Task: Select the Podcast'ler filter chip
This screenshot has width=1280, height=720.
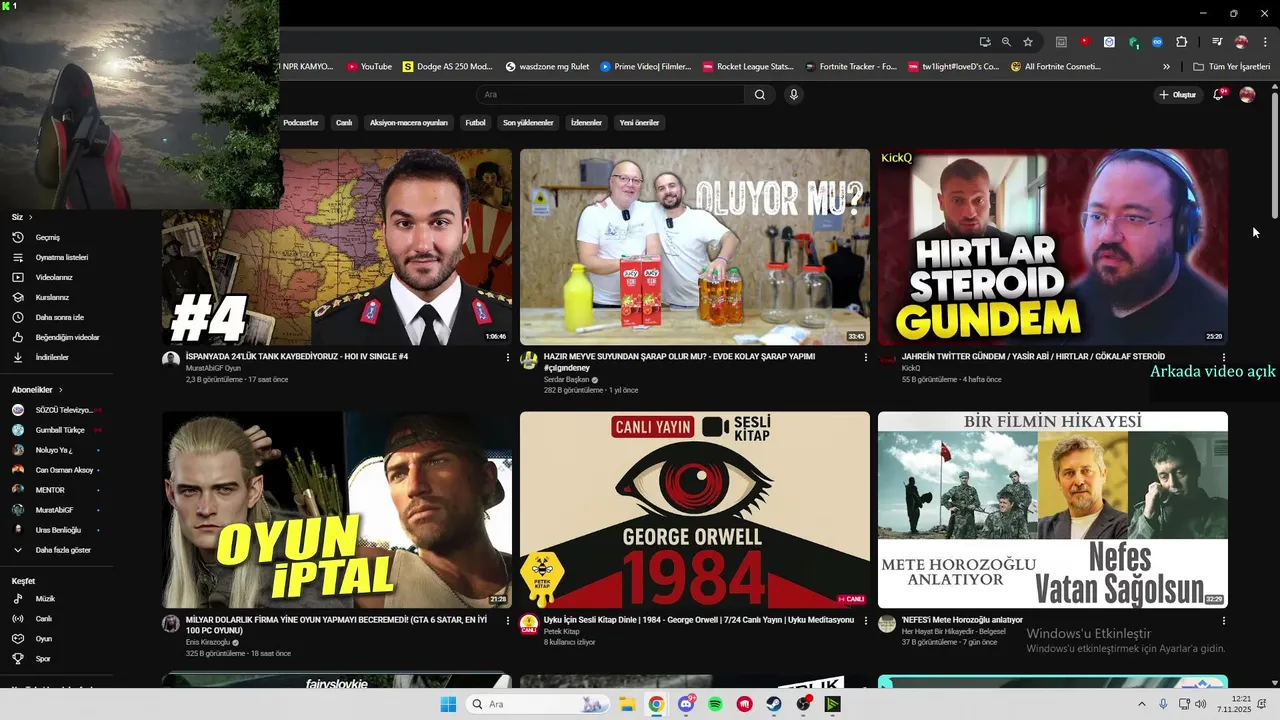Action: tap(300, 123)
